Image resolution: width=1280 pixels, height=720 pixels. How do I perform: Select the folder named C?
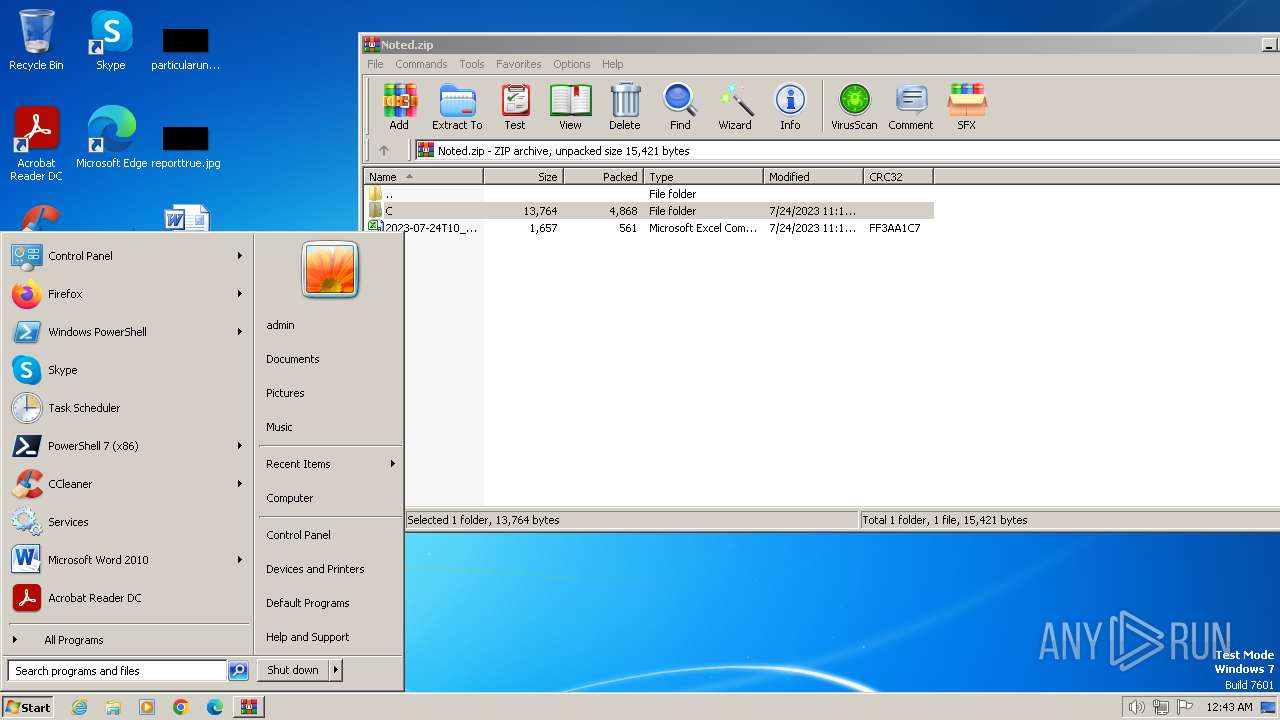coord(649,211)
